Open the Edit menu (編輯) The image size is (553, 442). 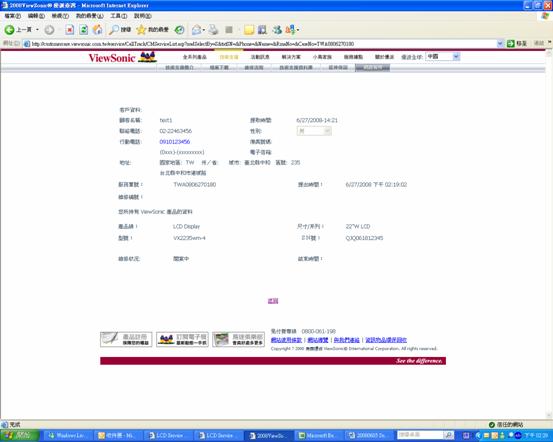coord(36,16)
